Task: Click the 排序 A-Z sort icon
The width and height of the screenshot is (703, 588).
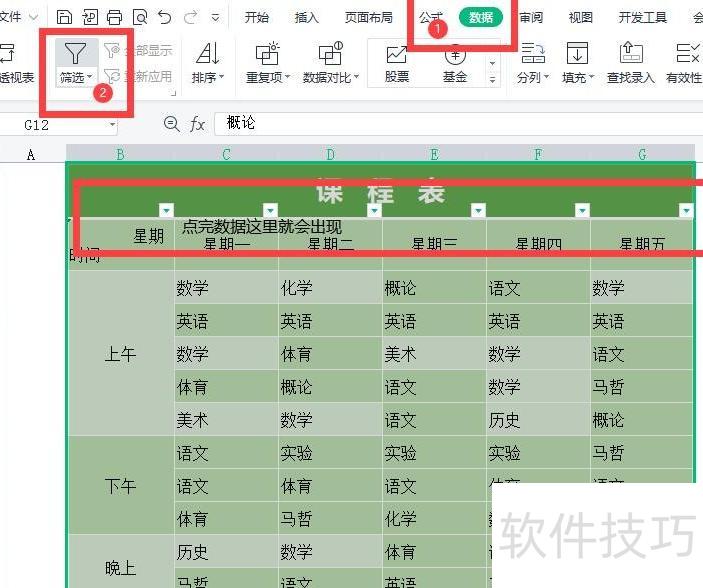Action: tap(208, 53)
